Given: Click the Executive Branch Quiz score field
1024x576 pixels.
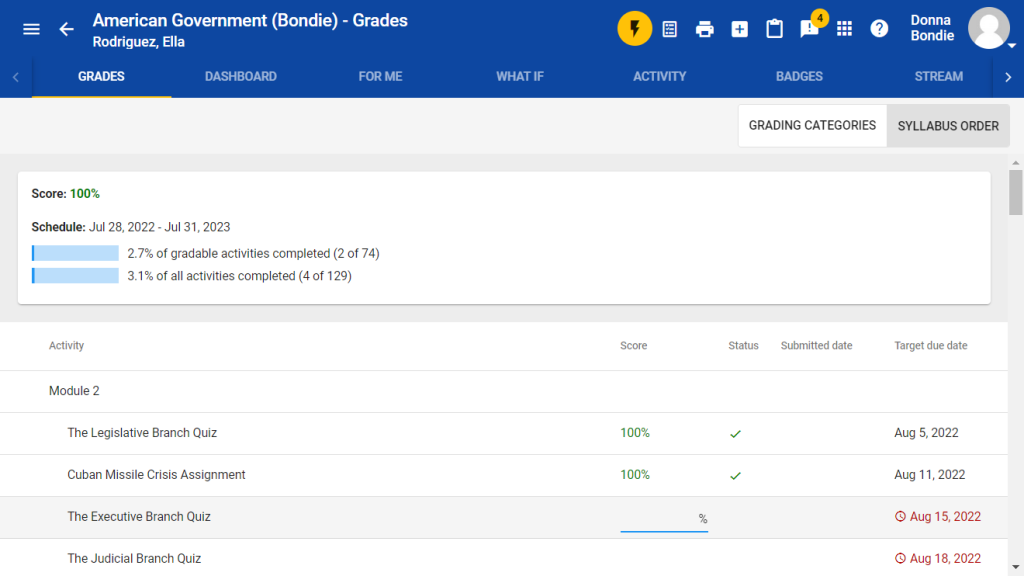Looking at the screenshot, I should pos(658,518).
